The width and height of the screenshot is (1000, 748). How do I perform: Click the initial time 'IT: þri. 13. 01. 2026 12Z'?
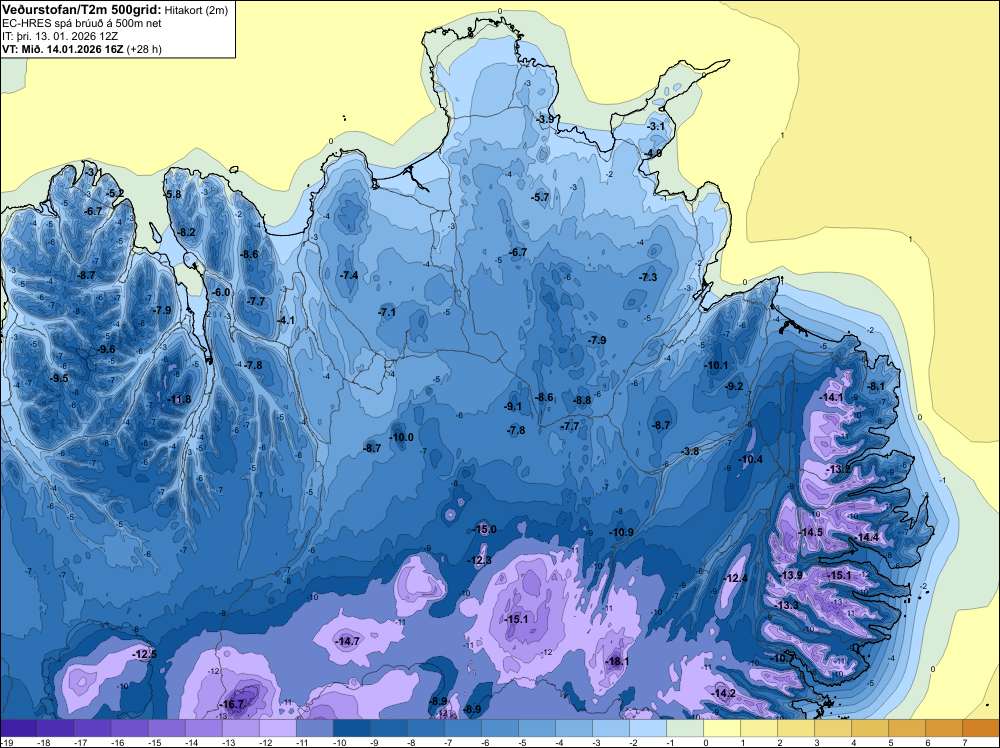(x=60, y=36)
